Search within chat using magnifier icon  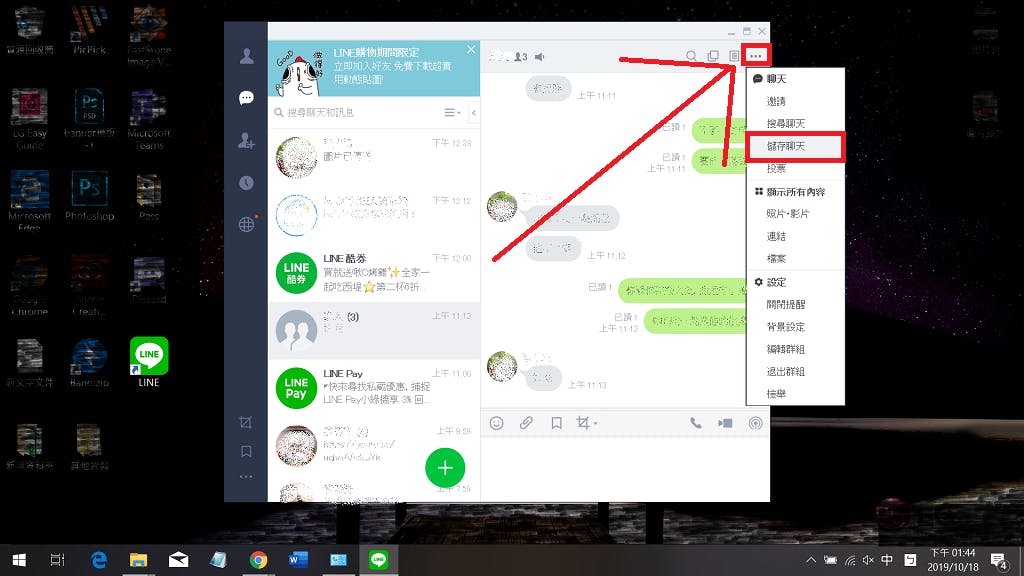point(691,56)
